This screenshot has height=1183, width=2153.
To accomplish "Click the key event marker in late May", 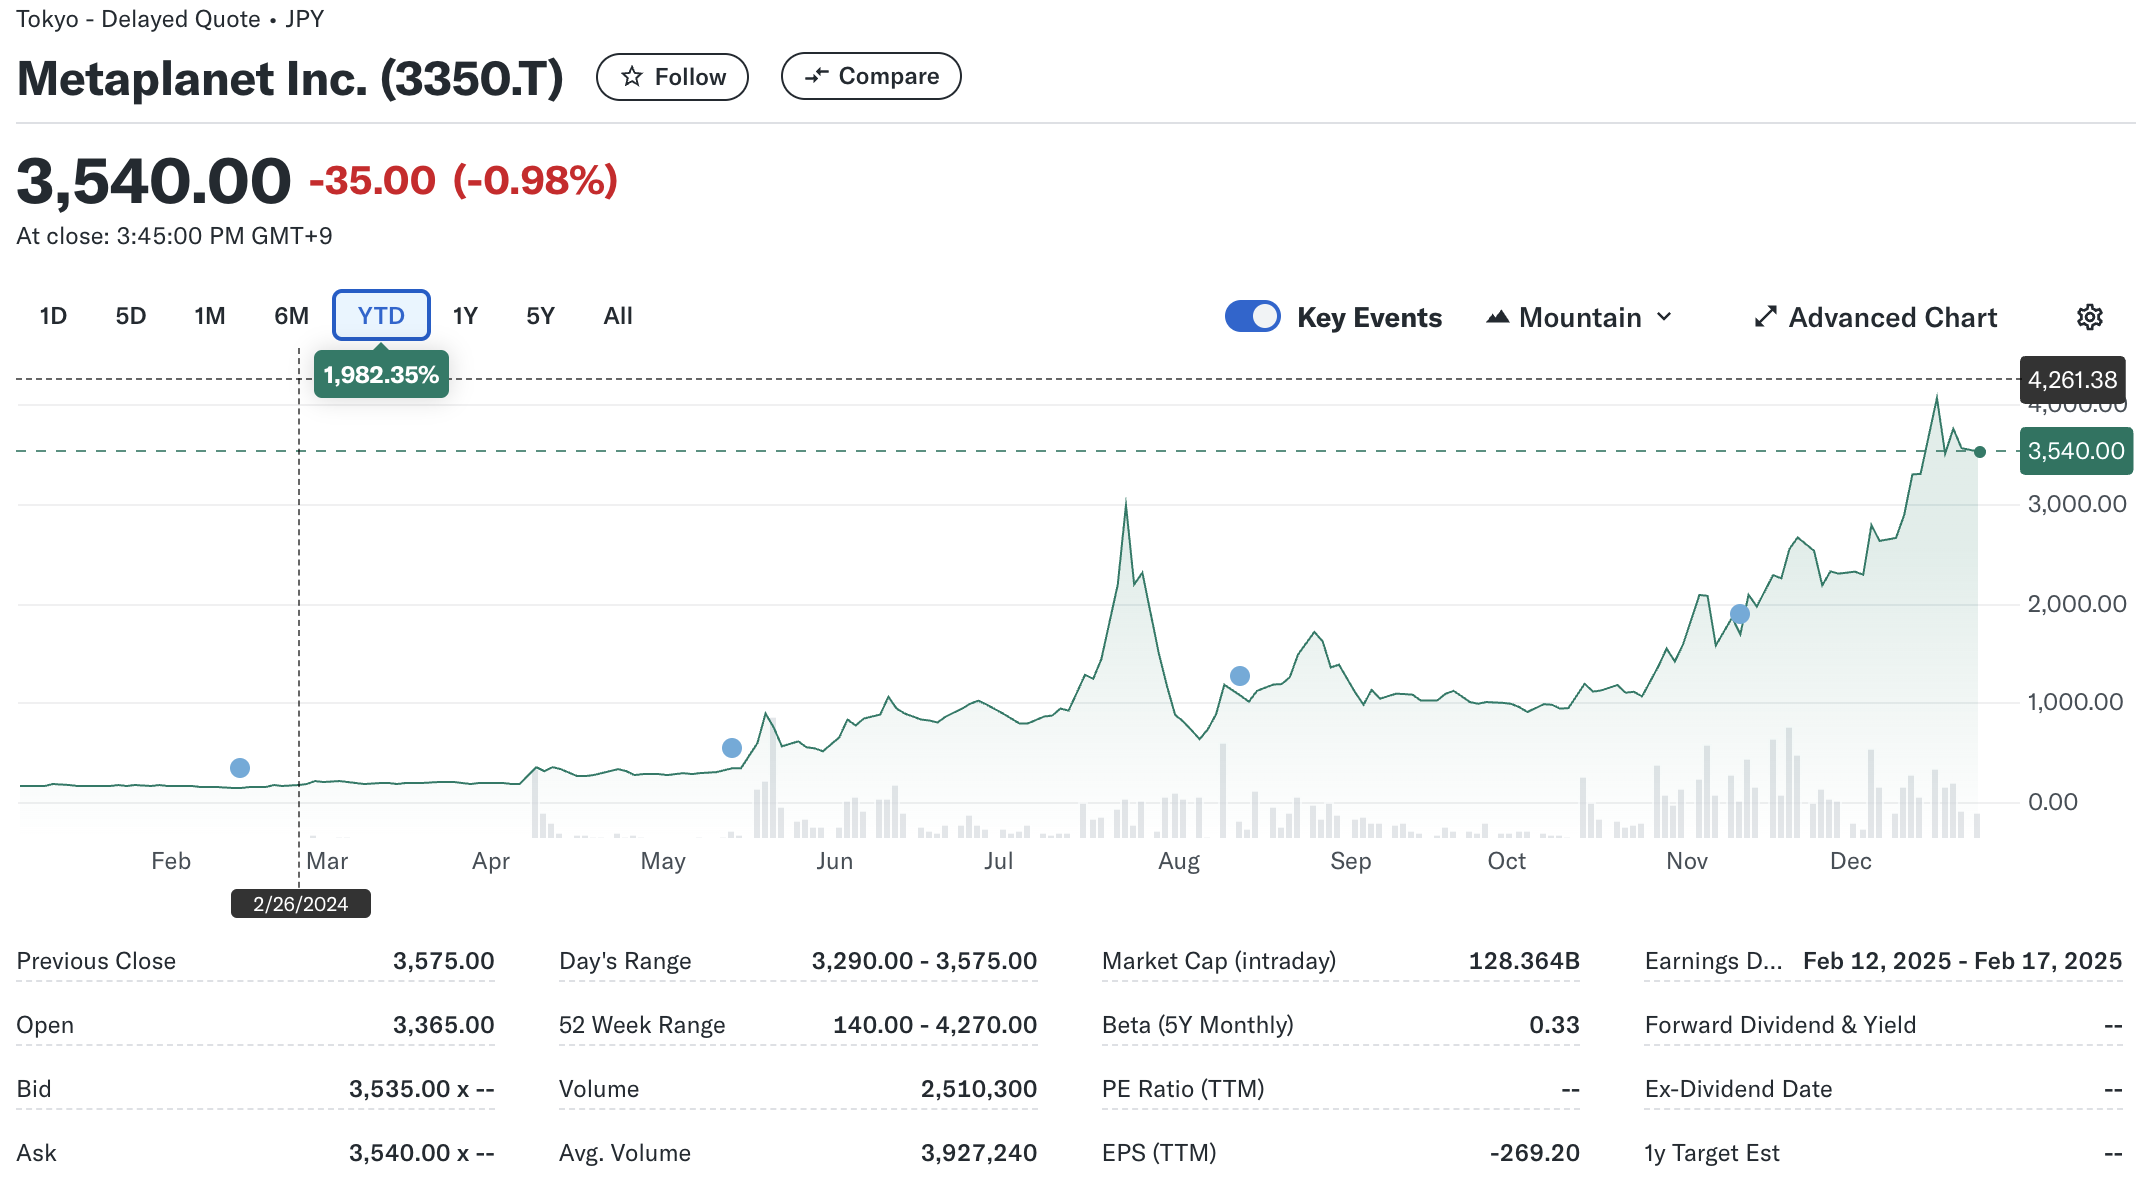I will point(732,748).
